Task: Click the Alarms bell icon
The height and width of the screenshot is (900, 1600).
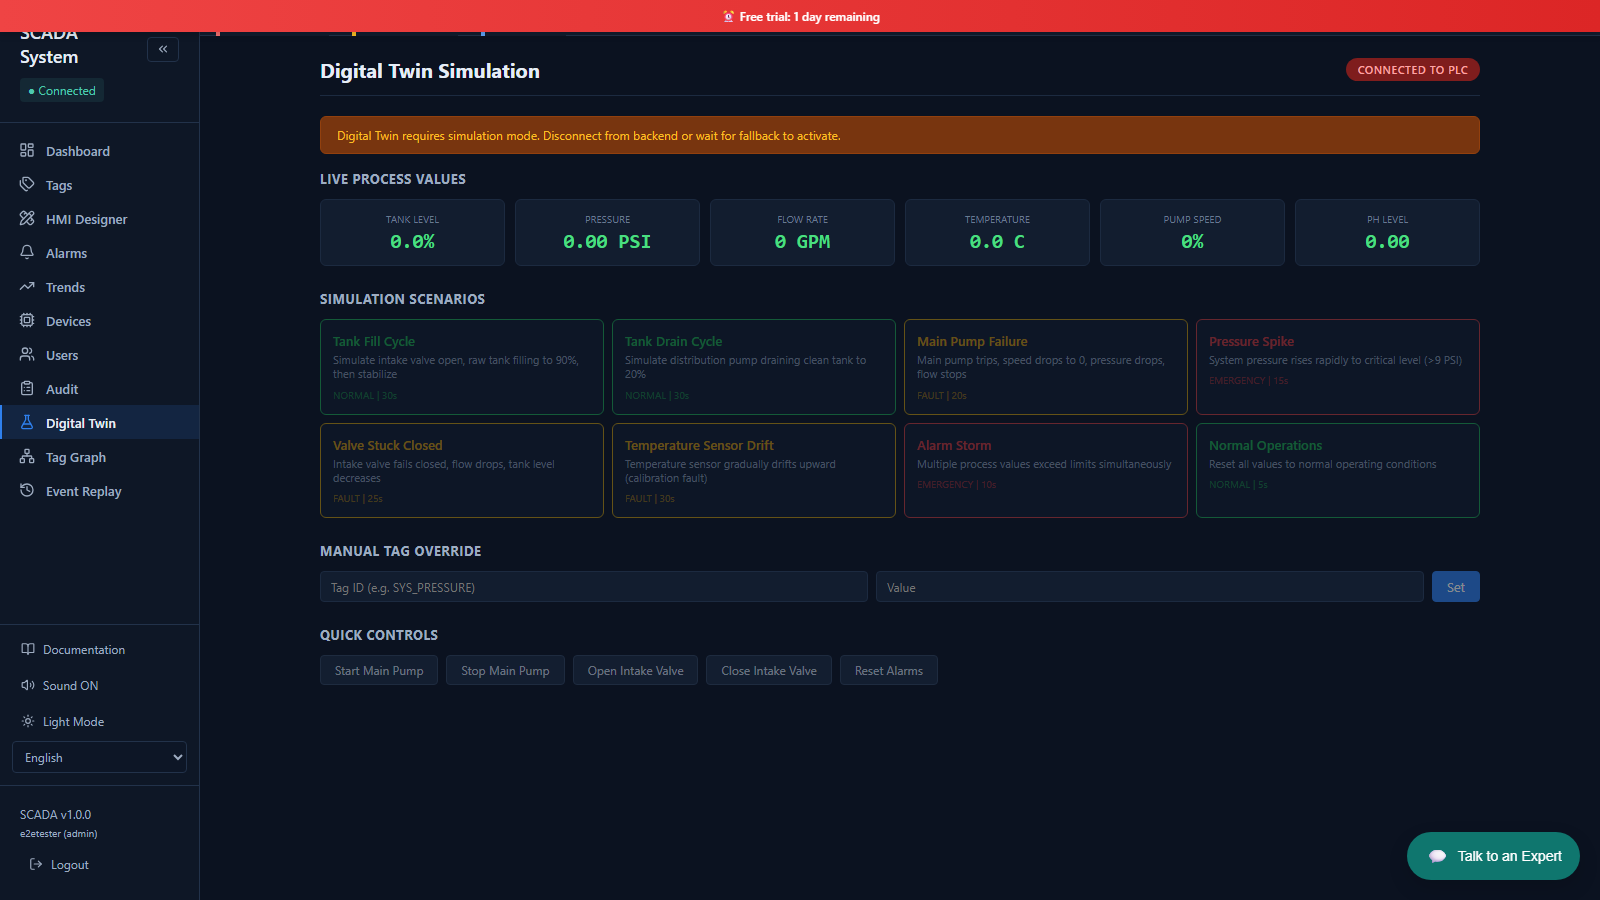Action: coord(27,252)
